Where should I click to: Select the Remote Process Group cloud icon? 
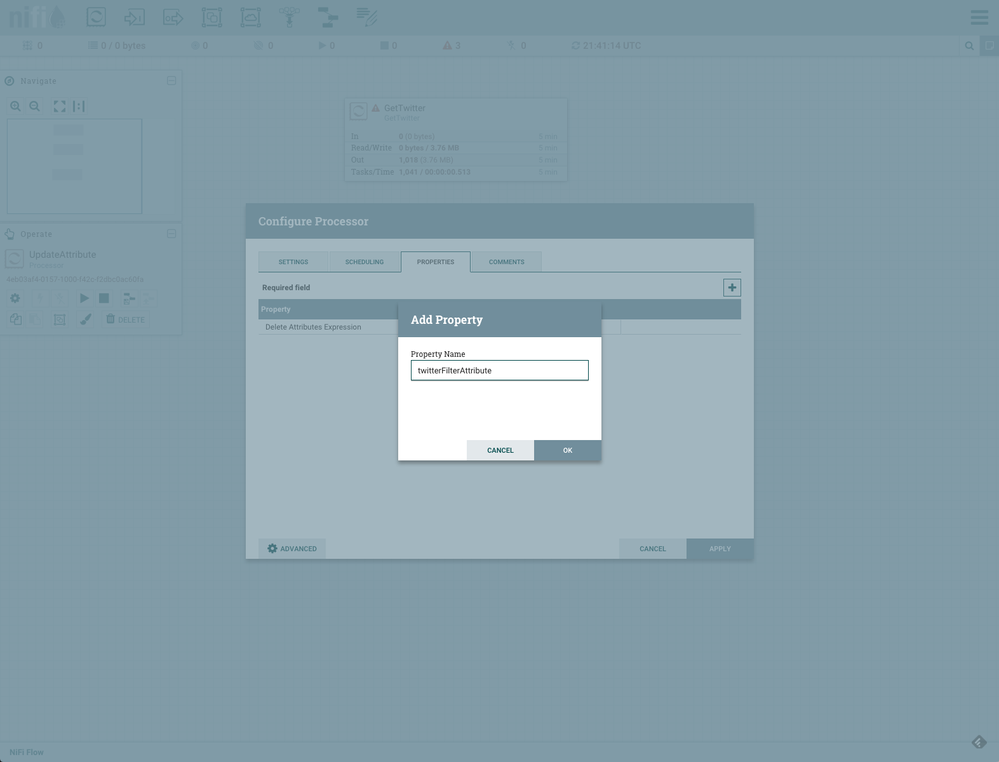pos(250,17)
